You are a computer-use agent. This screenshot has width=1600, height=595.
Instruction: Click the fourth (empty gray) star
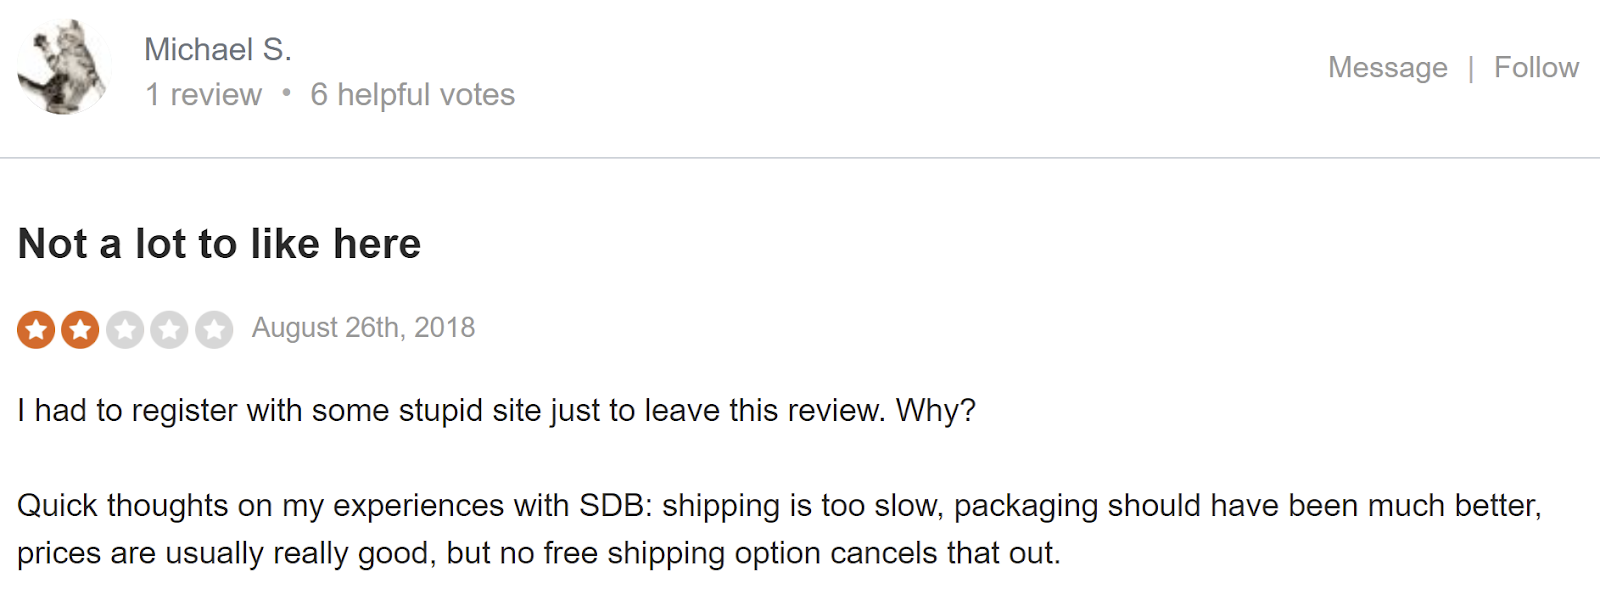pos(169,329)
